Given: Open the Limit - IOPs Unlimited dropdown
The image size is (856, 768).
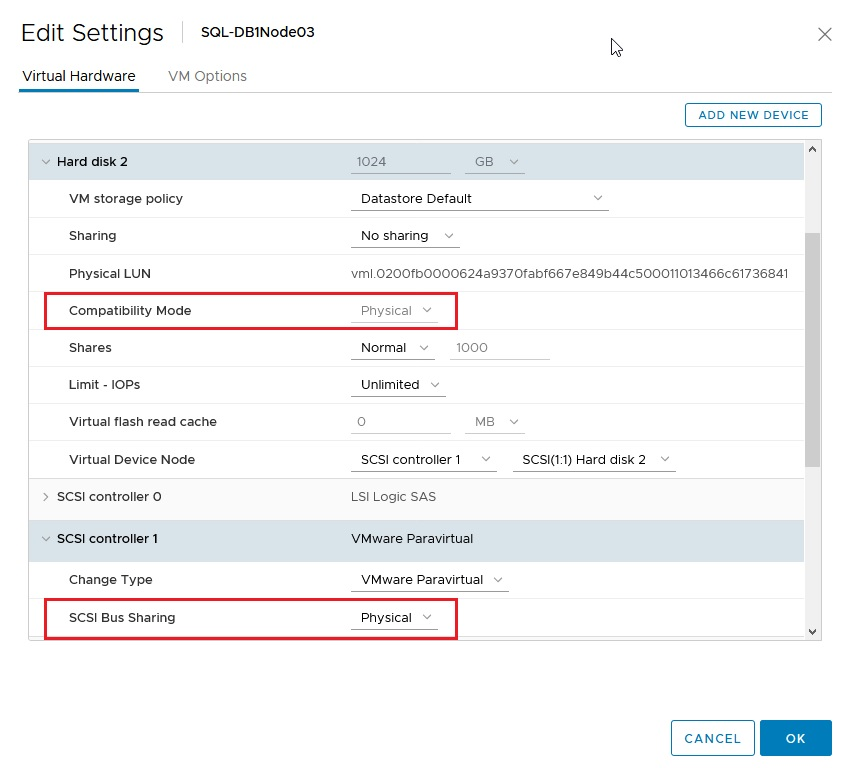Looking at the screenshot, I should (398, 385).
